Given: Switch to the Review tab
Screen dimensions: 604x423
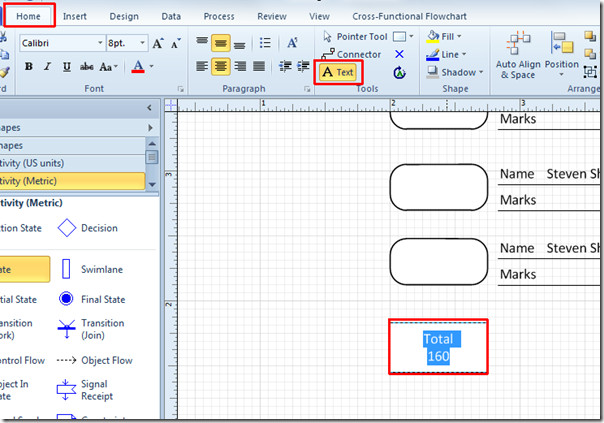Looking at the screenshot, I should 272,16.
